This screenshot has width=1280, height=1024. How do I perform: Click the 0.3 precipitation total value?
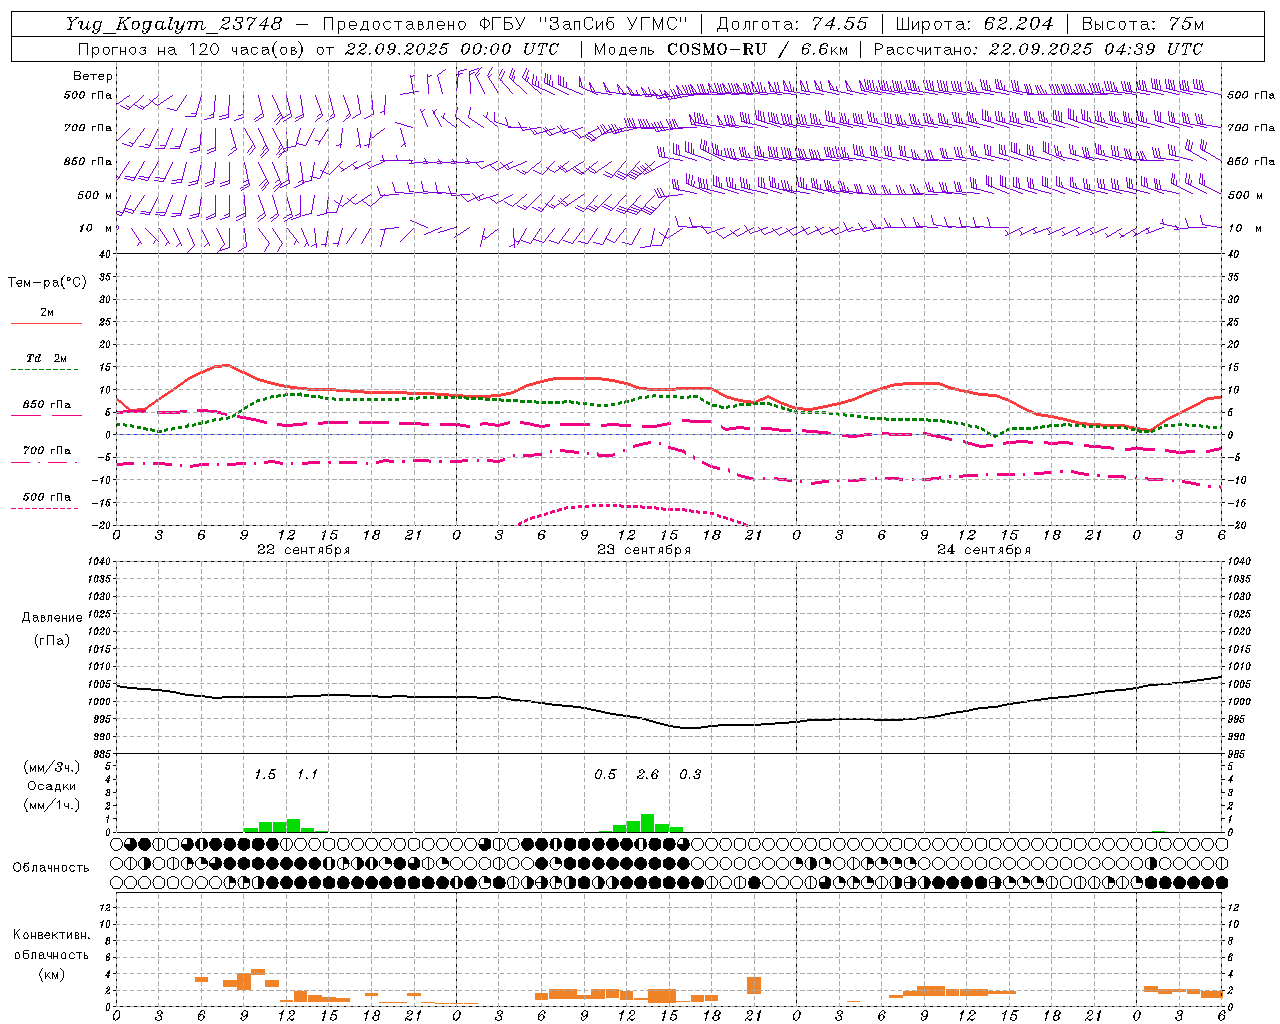690,775
